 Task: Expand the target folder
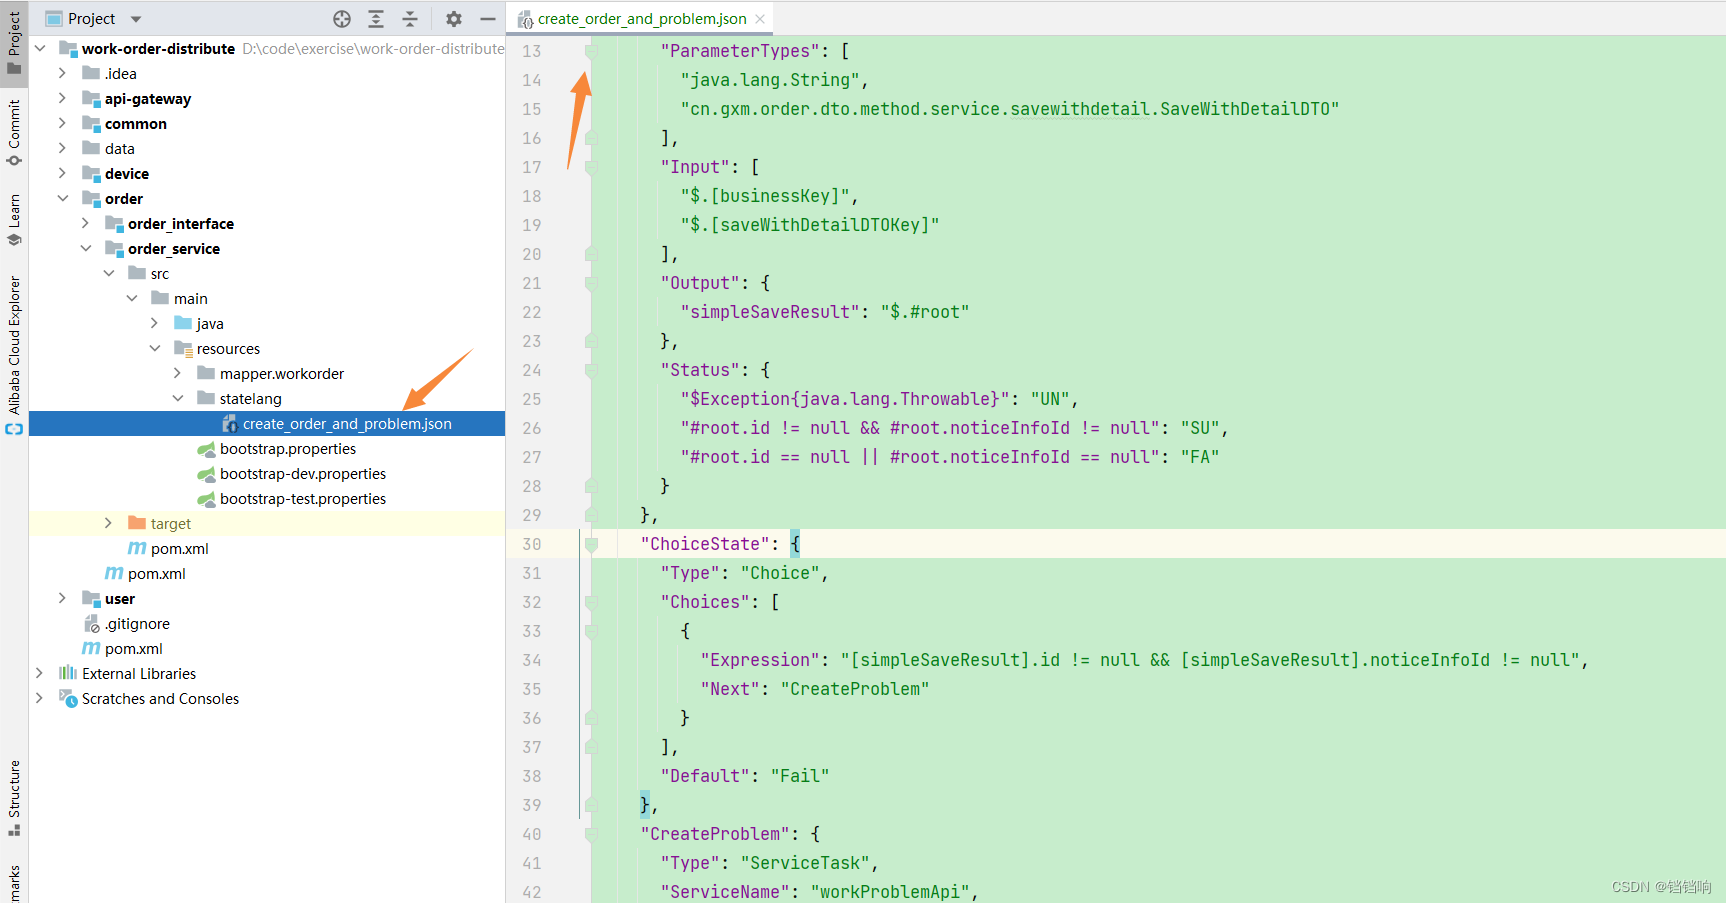[x=108, y=523]
